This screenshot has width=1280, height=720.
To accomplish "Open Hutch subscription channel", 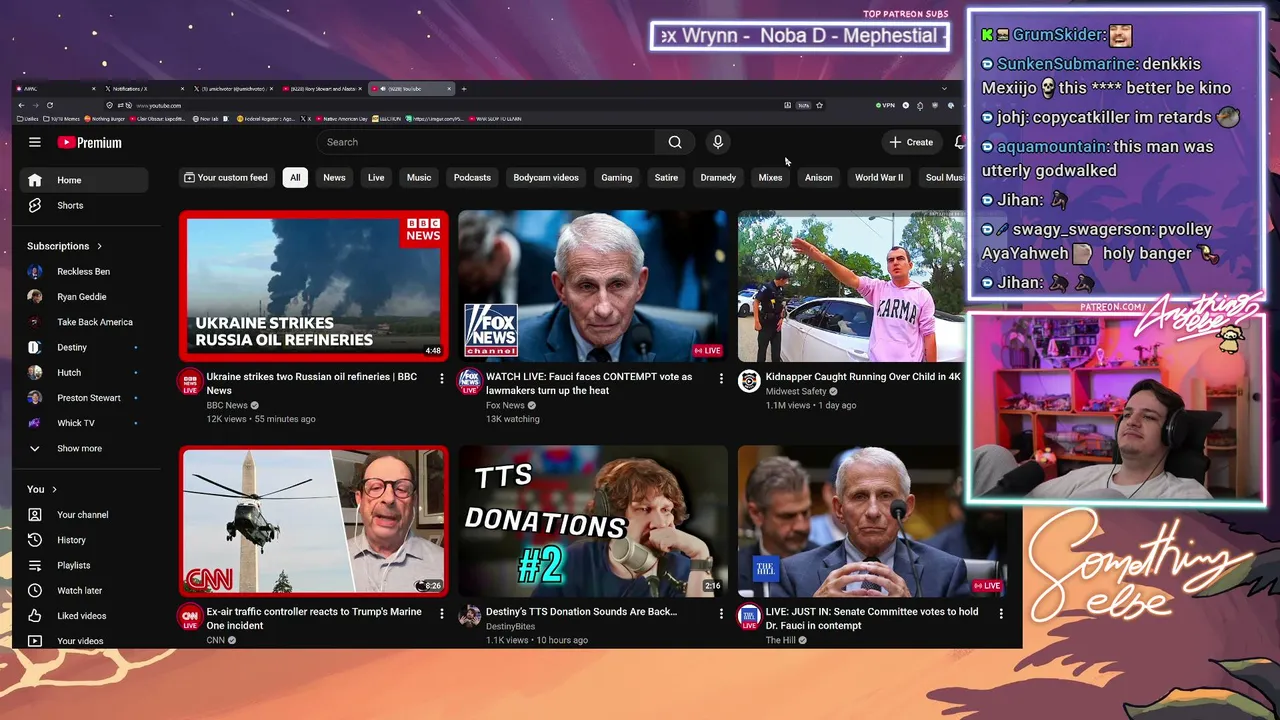I will 84,373.
